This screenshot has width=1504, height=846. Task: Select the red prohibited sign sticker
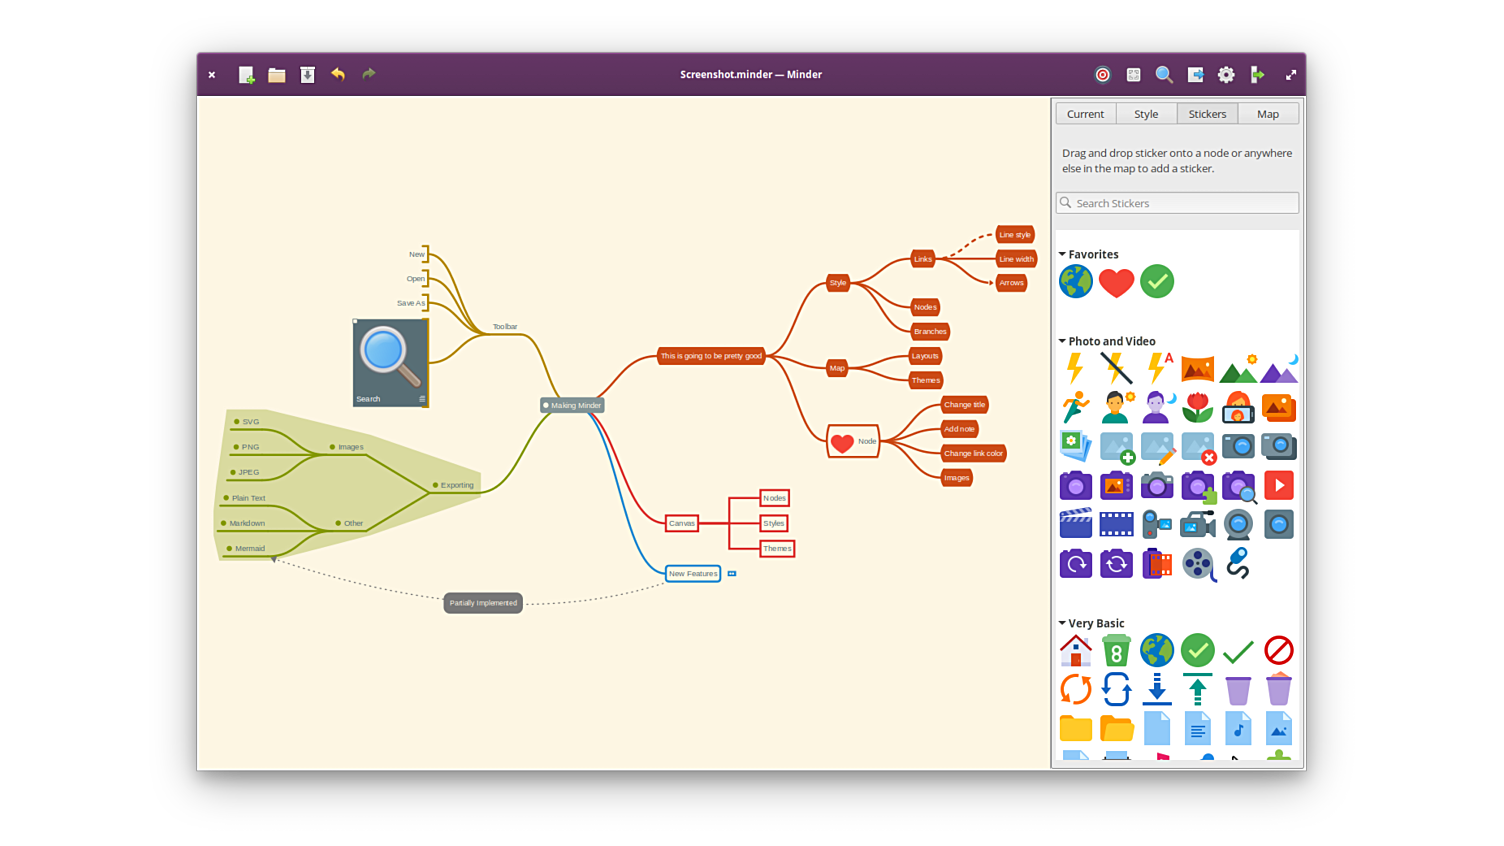1278,651
